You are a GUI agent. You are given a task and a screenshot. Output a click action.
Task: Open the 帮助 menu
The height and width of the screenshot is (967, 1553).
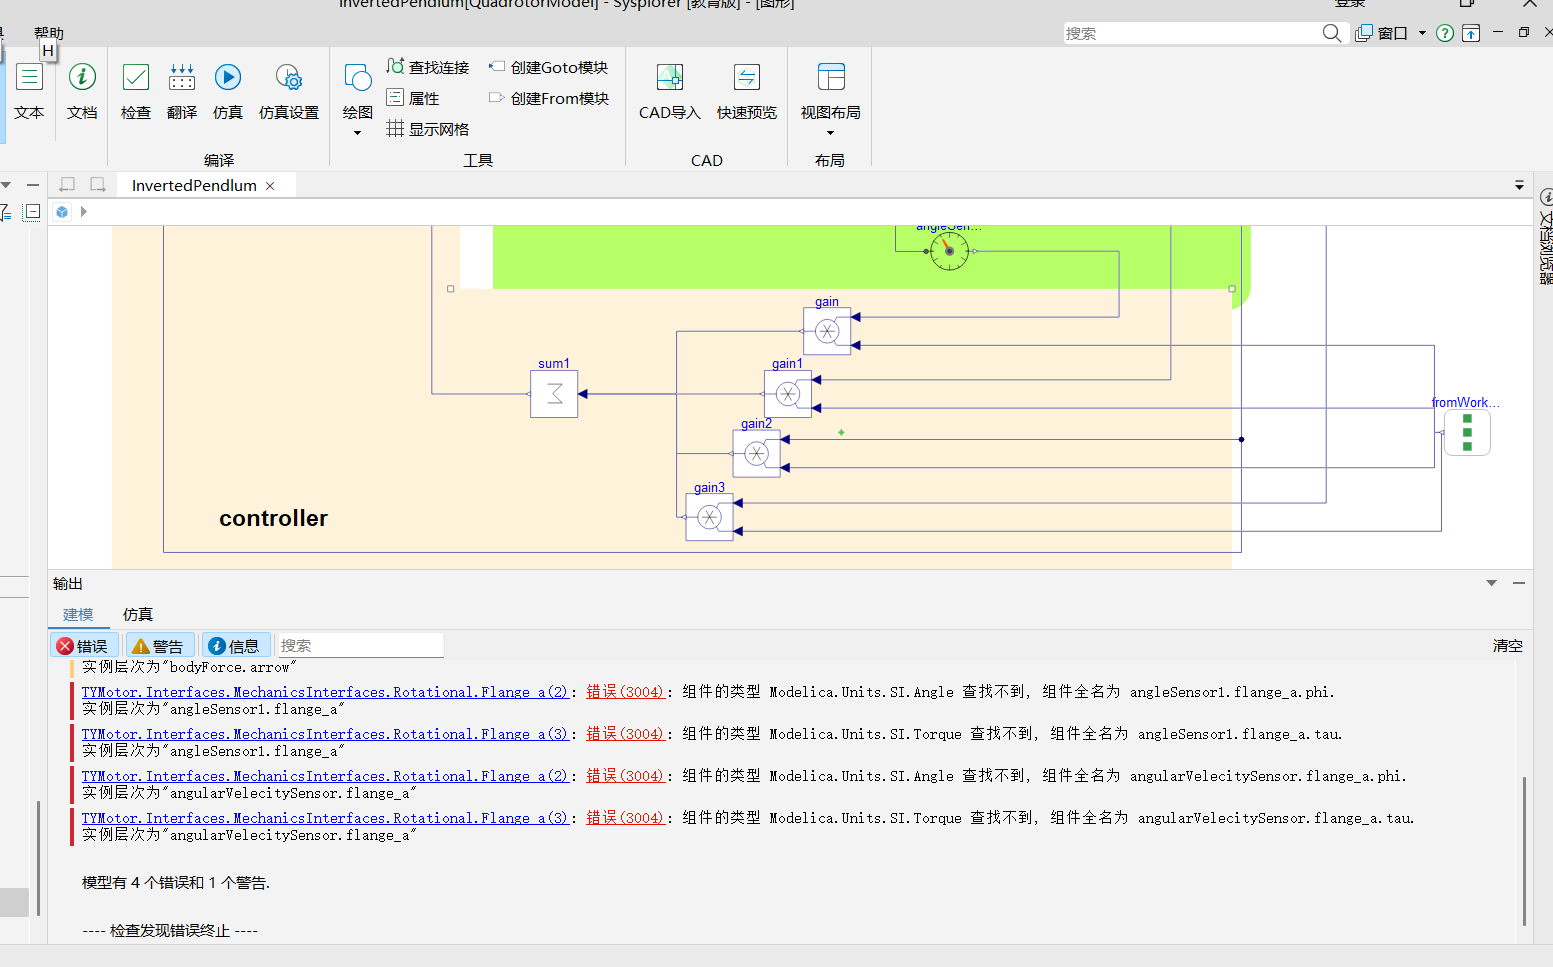tap(49, 33)
